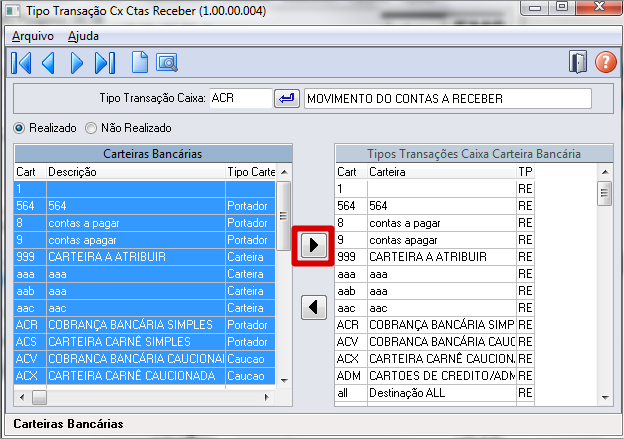Open the Arquivo menu
The image size is (624, 439).
[x=33, y=36]
